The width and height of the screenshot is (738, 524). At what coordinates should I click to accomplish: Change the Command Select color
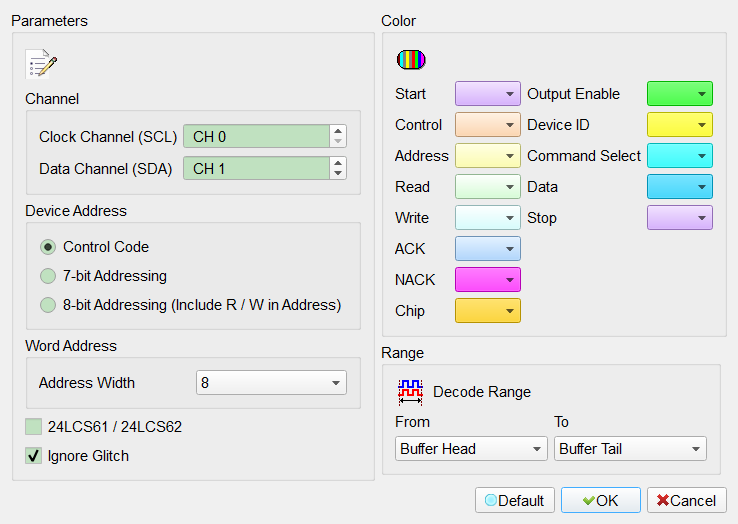coord(680,156)
